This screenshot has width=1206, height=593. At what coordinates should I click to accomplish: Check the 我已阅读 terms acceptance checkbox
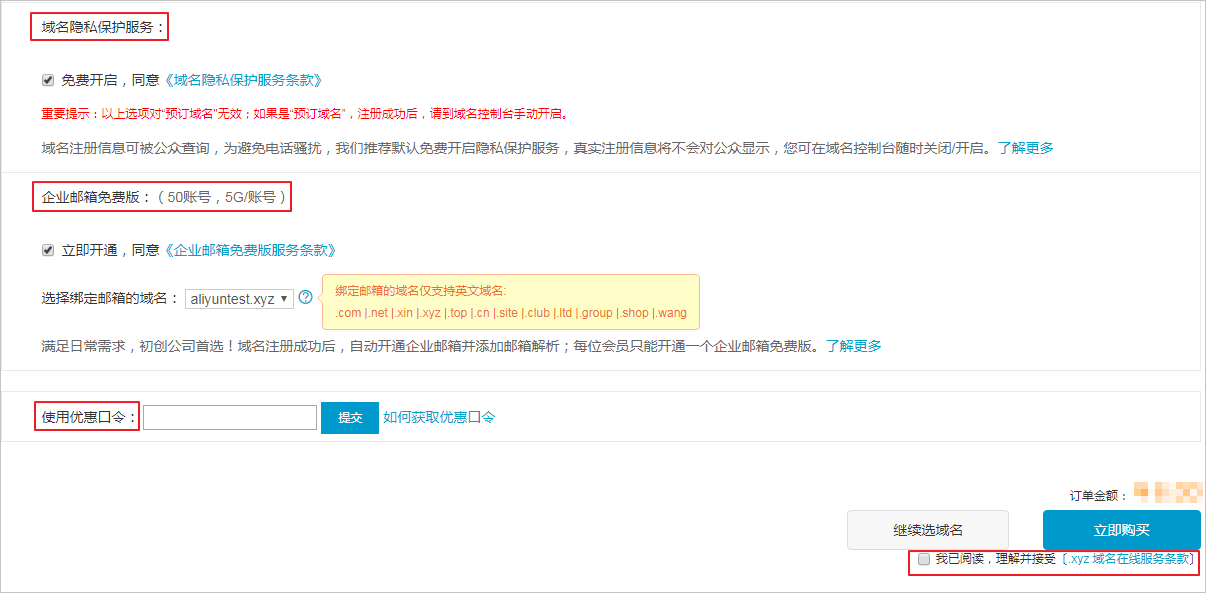(923, 561)
